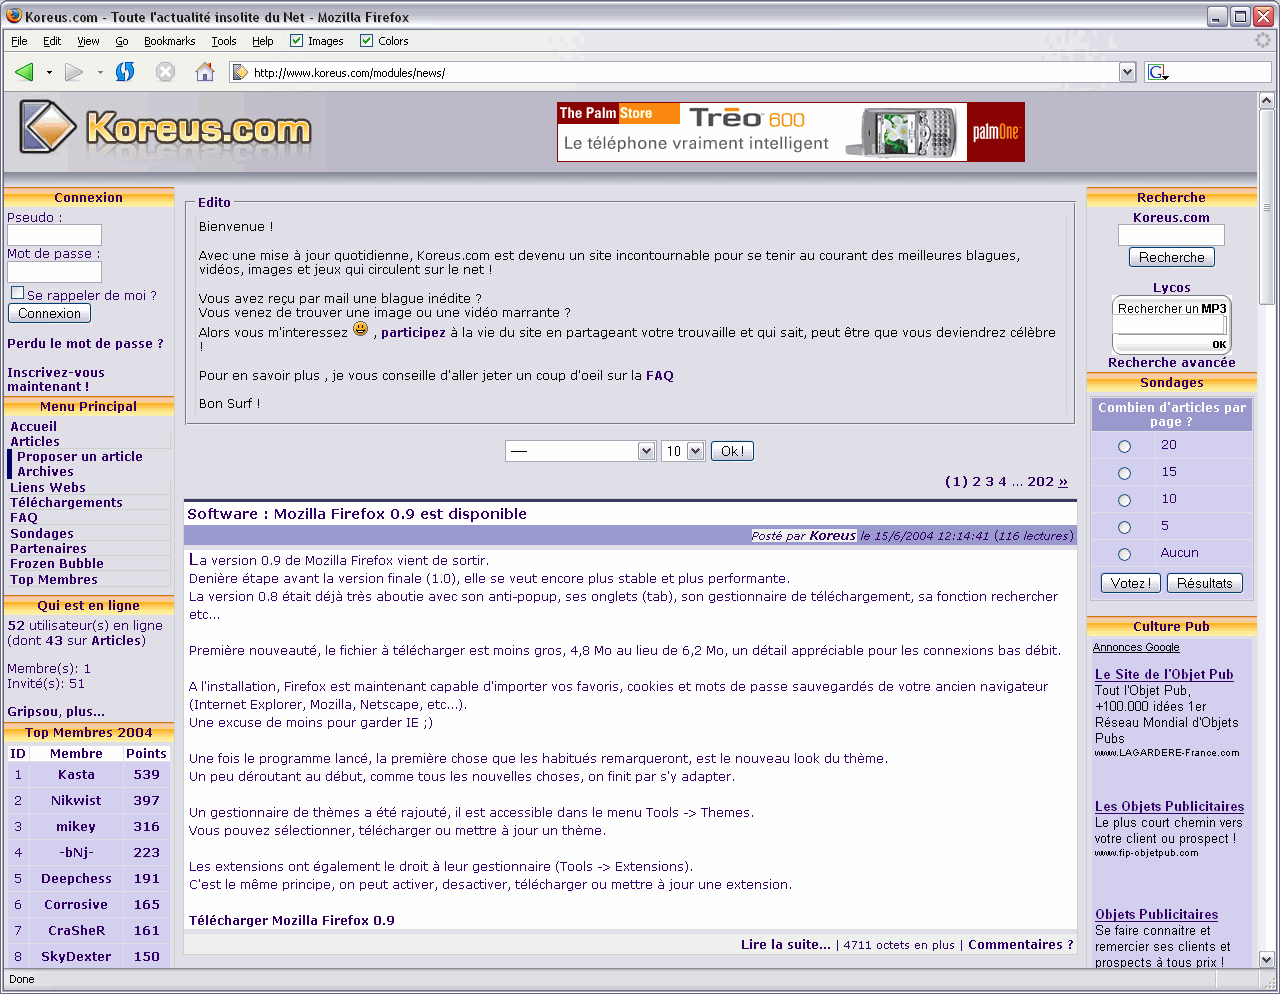Toggle the Images checkbox in the menu bar
Image resolution: width=1280 pixels, height=994 pixels.
(x=296, y=41)
